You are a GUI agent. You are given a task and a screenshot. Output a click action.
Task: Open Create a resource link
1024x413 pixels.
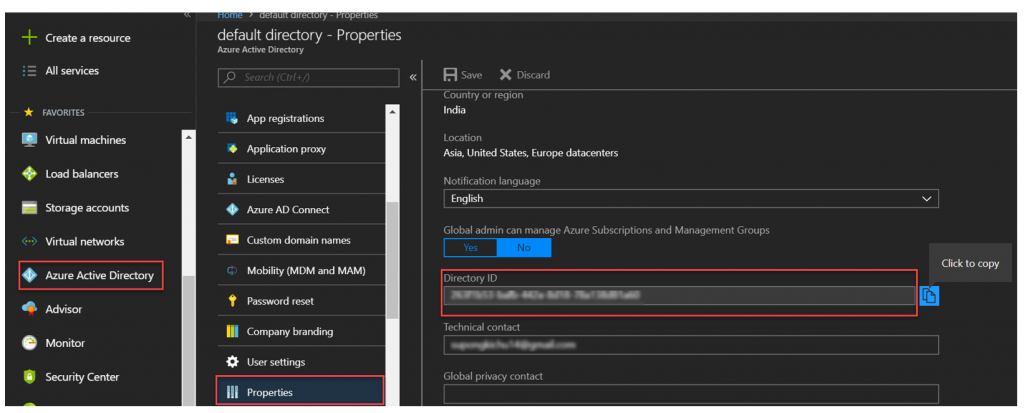click(x=88, y=38)
